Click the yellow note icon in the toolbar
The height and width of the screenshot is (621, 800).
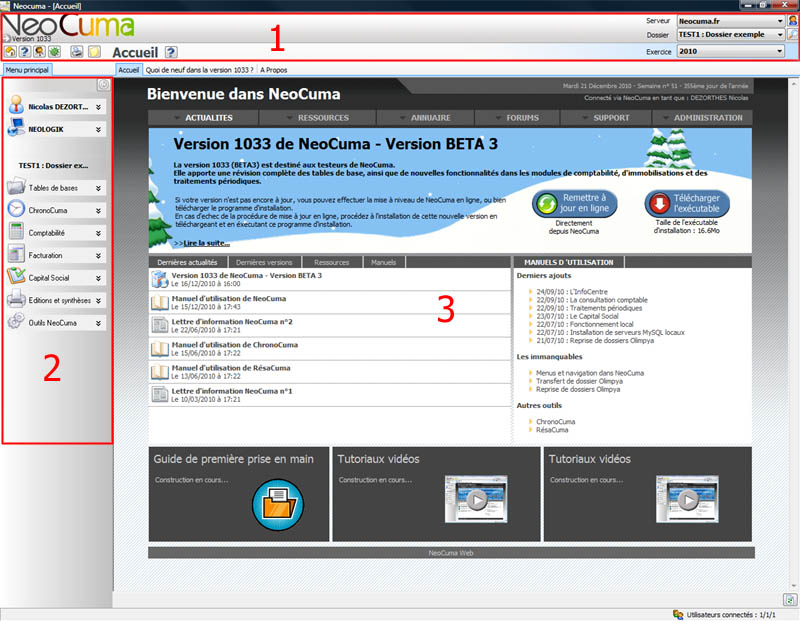coord(94,52)
